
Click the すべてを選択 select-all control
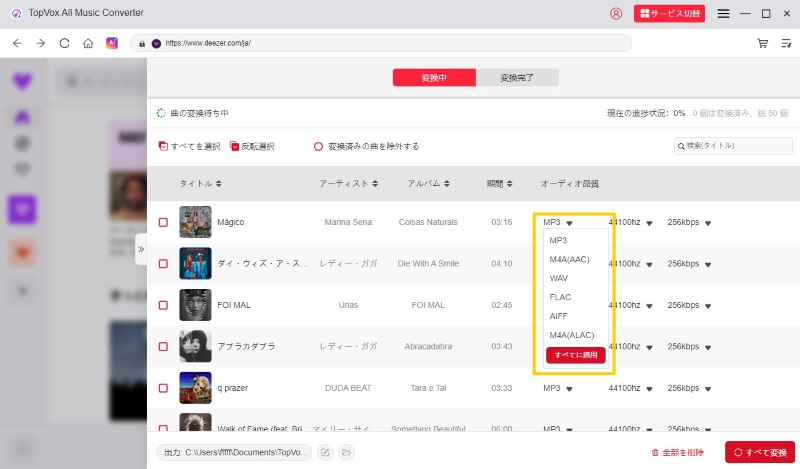point(189,146)
